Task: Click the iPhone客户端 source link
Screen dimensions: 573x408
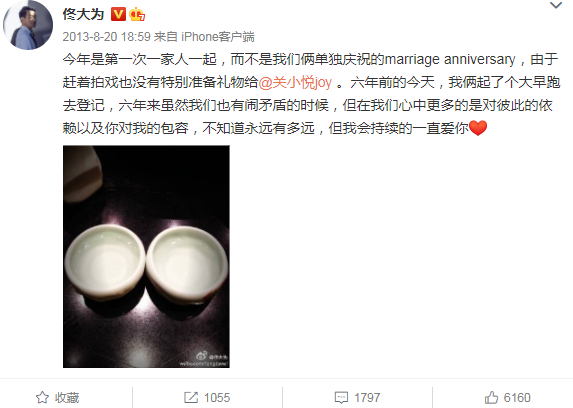Action: [217, 37]
